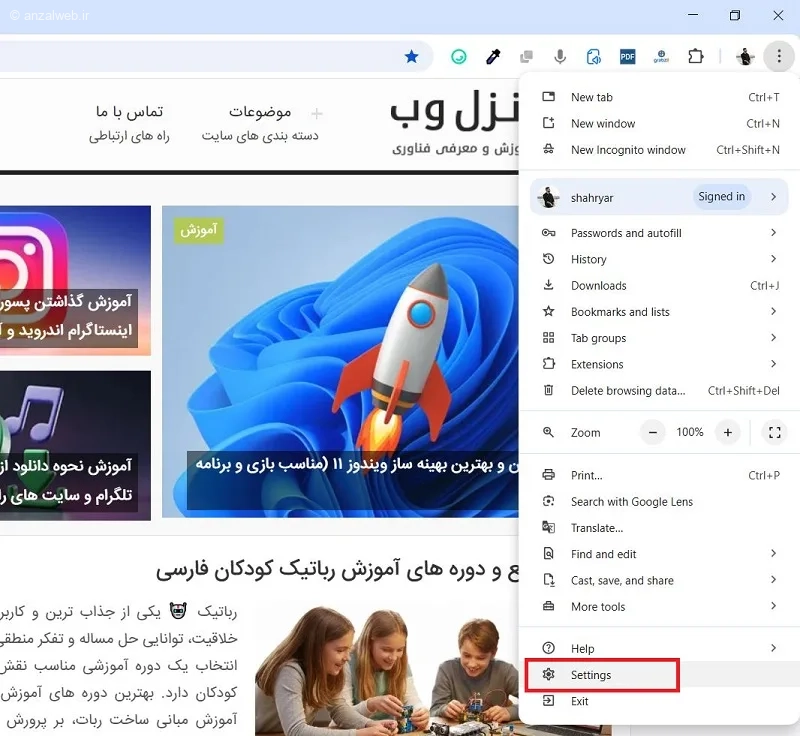Increase zoom with the plus button
The image size is (800, 736).
pos(728,433)
